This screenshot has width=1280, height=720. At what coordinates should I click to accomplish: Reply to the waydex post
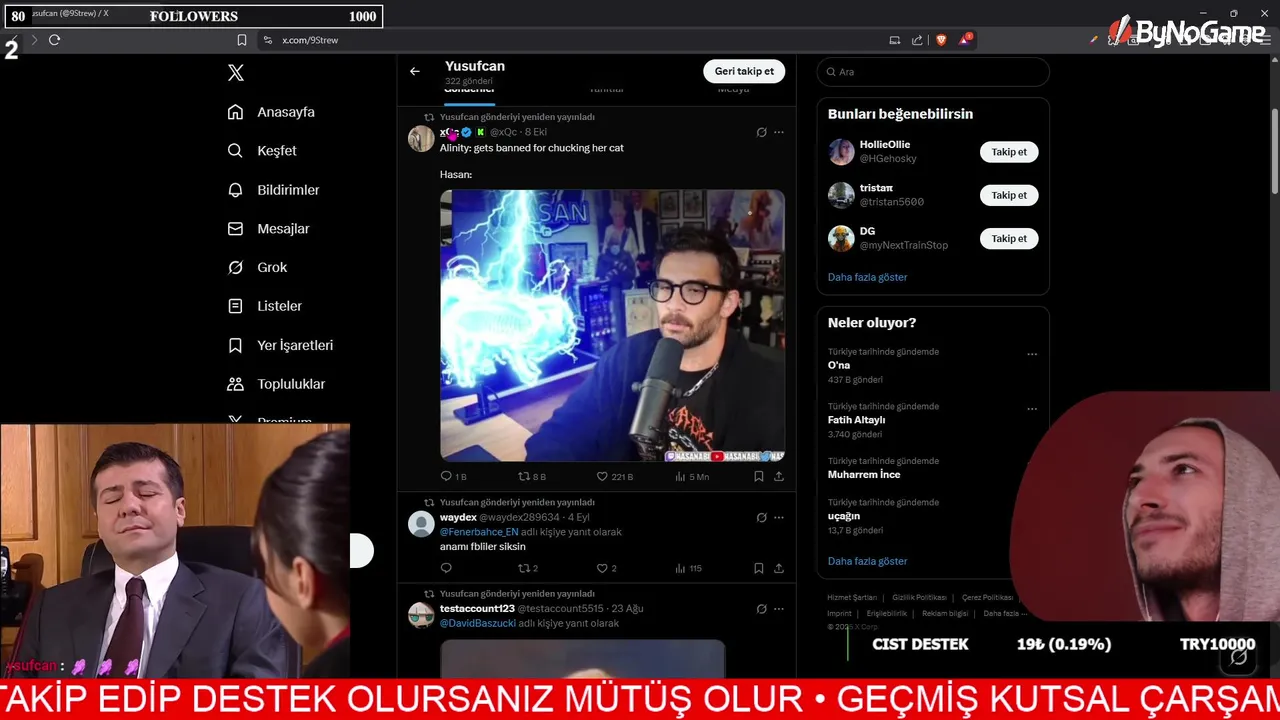coord(446,568)
